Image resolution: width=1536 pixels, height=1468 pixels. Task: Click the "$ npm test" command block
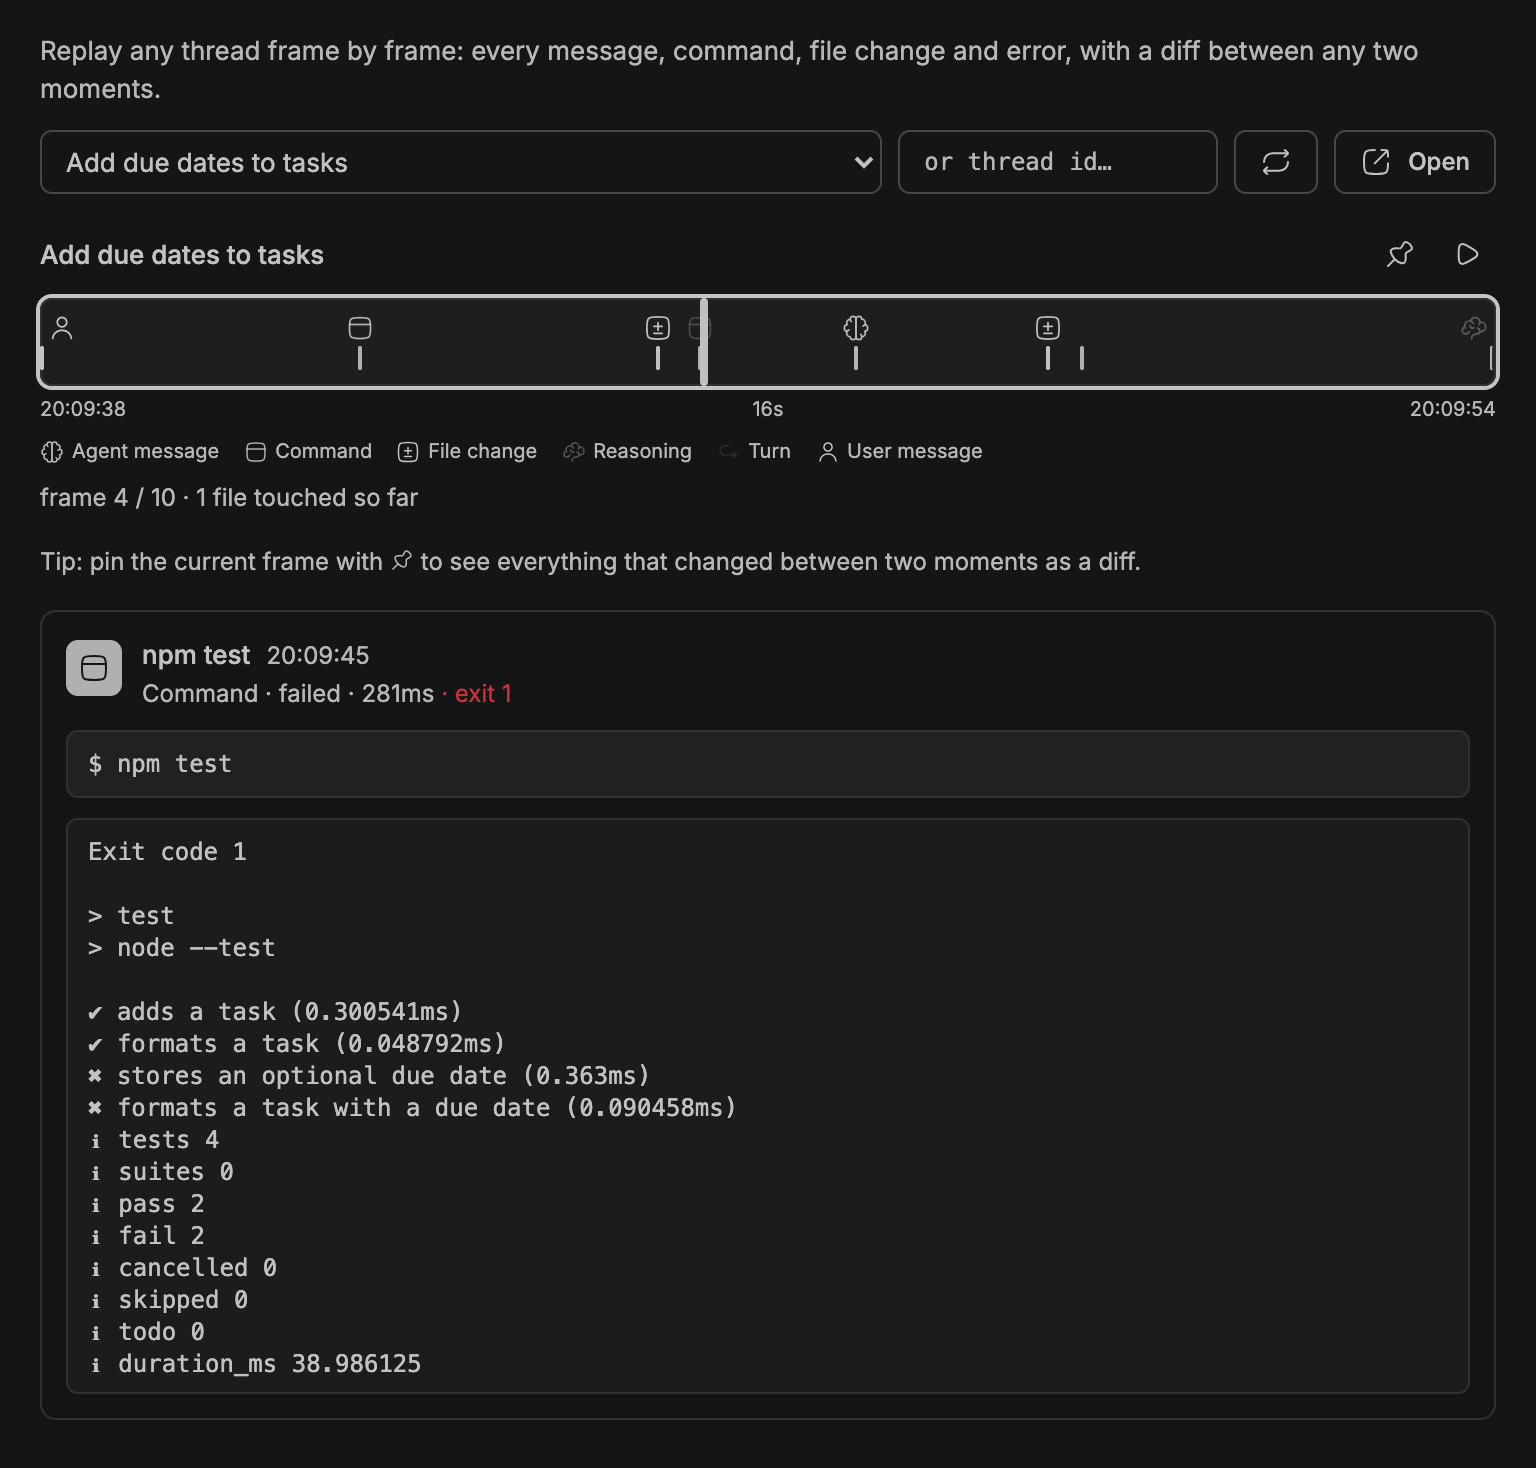[x=768, y=764]
